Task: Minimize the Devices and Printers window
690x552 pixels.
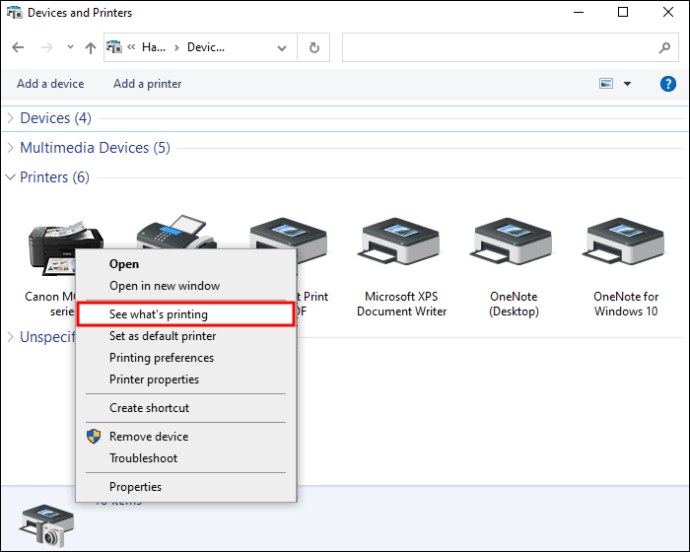Action: coord(579,12)
